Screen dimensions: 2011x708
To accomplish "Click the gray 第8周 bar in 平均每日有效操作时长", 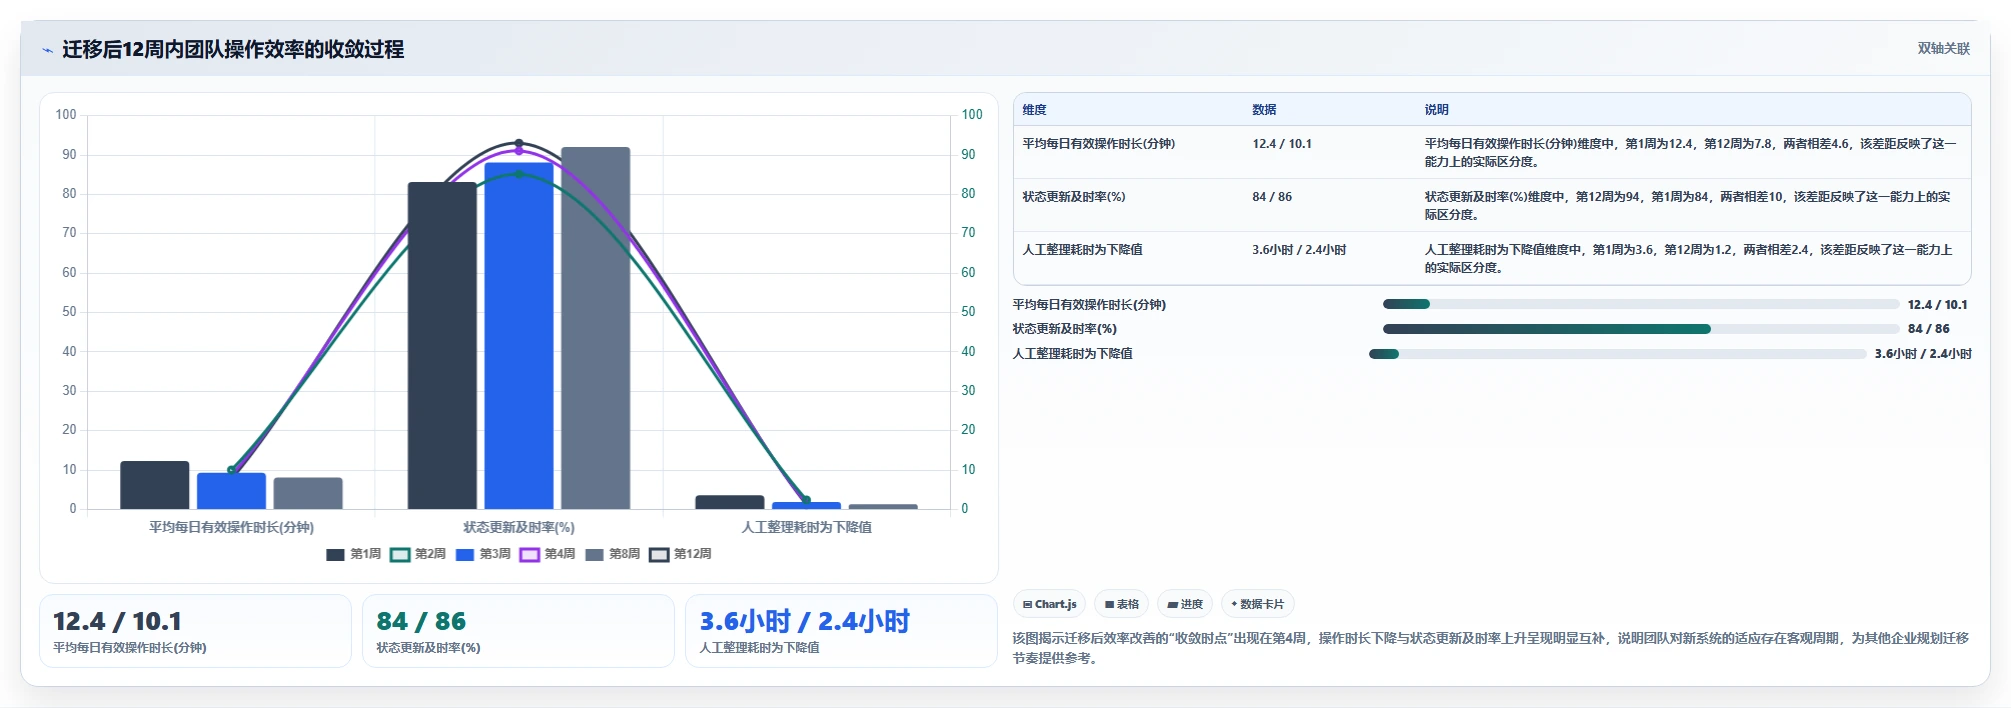I will (308, 493).
